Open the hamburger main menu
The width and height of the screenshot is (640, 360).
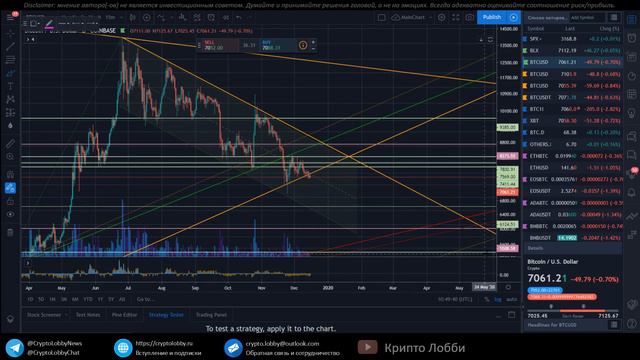click(10, 17)
